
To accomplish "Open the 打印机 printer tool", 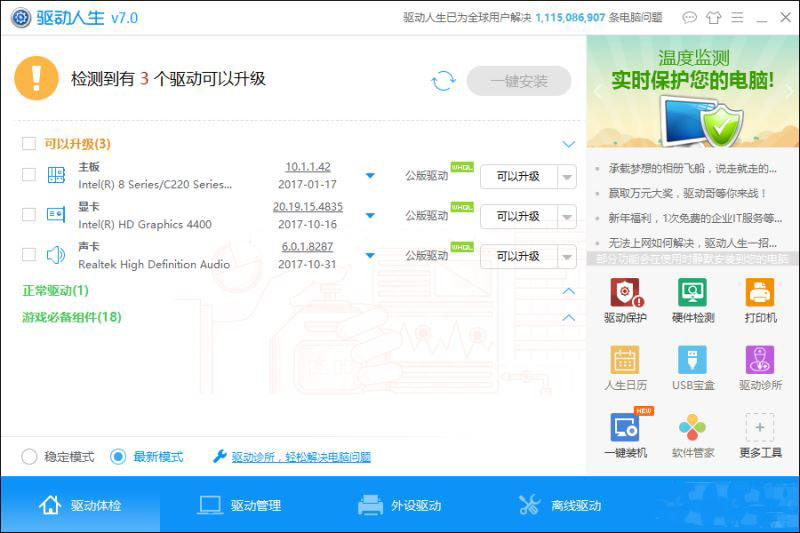I will tap(760, 301).
